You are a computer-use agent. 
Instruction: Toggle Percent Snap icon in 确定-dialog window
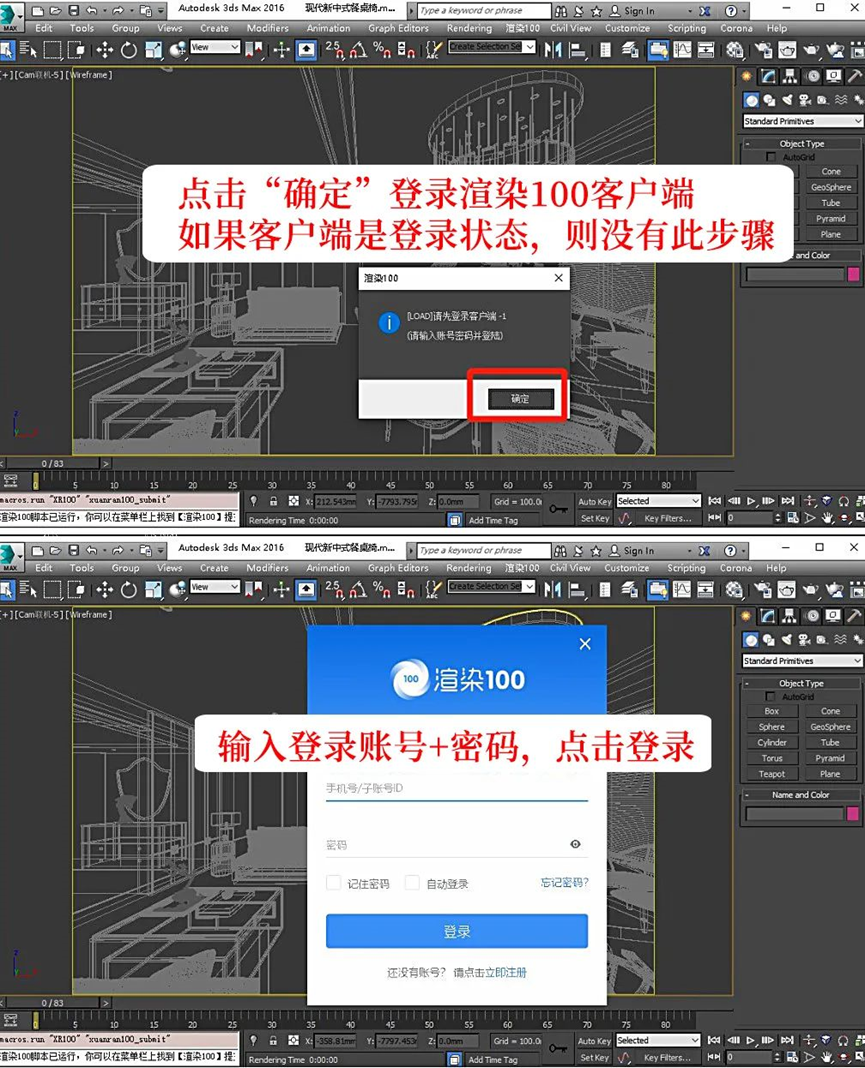(x=381, y=50)
